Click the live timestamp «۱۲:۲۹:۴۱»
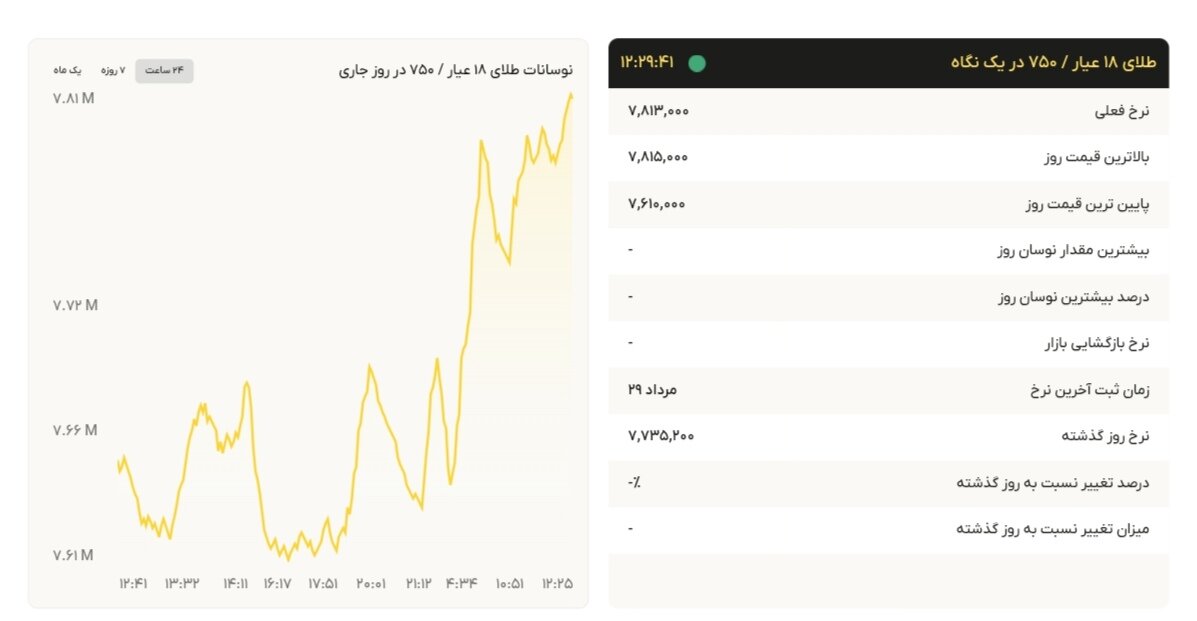Viewport: 1197px width, 621px height. pos(644,61)
